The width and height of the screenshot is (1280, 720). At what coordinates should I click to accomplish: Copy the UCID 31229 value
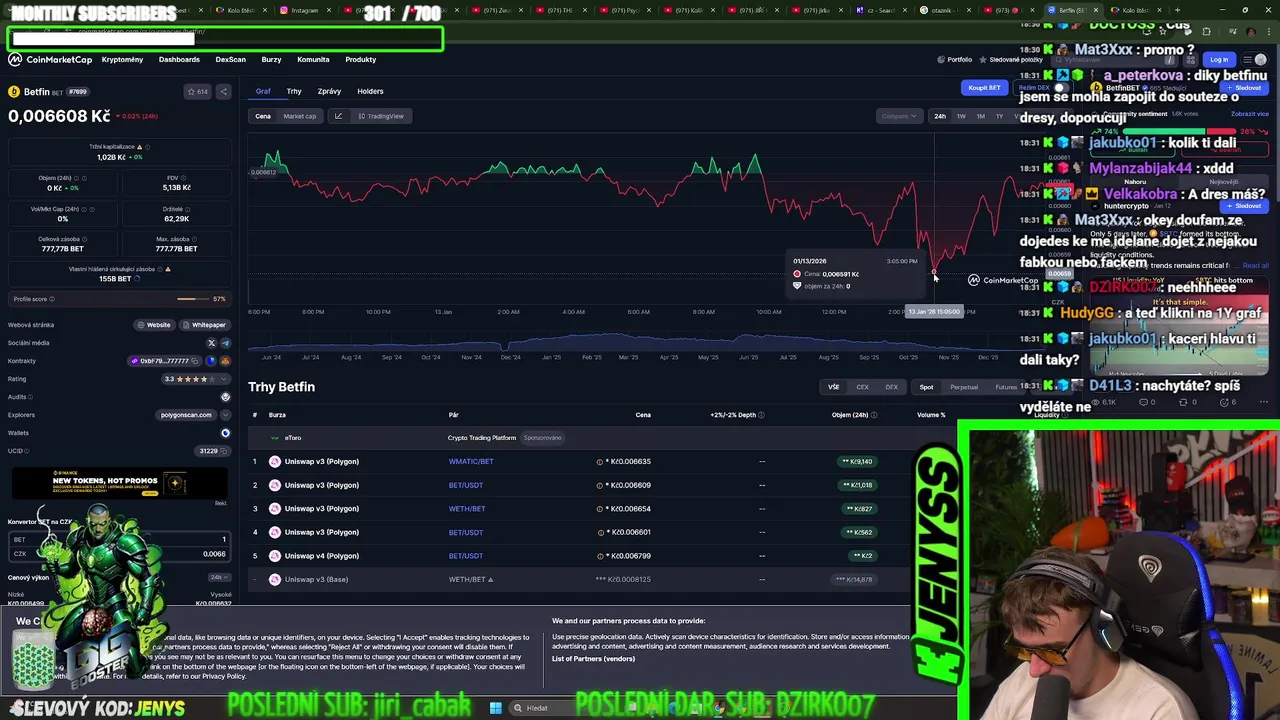[x=224, y=451]
